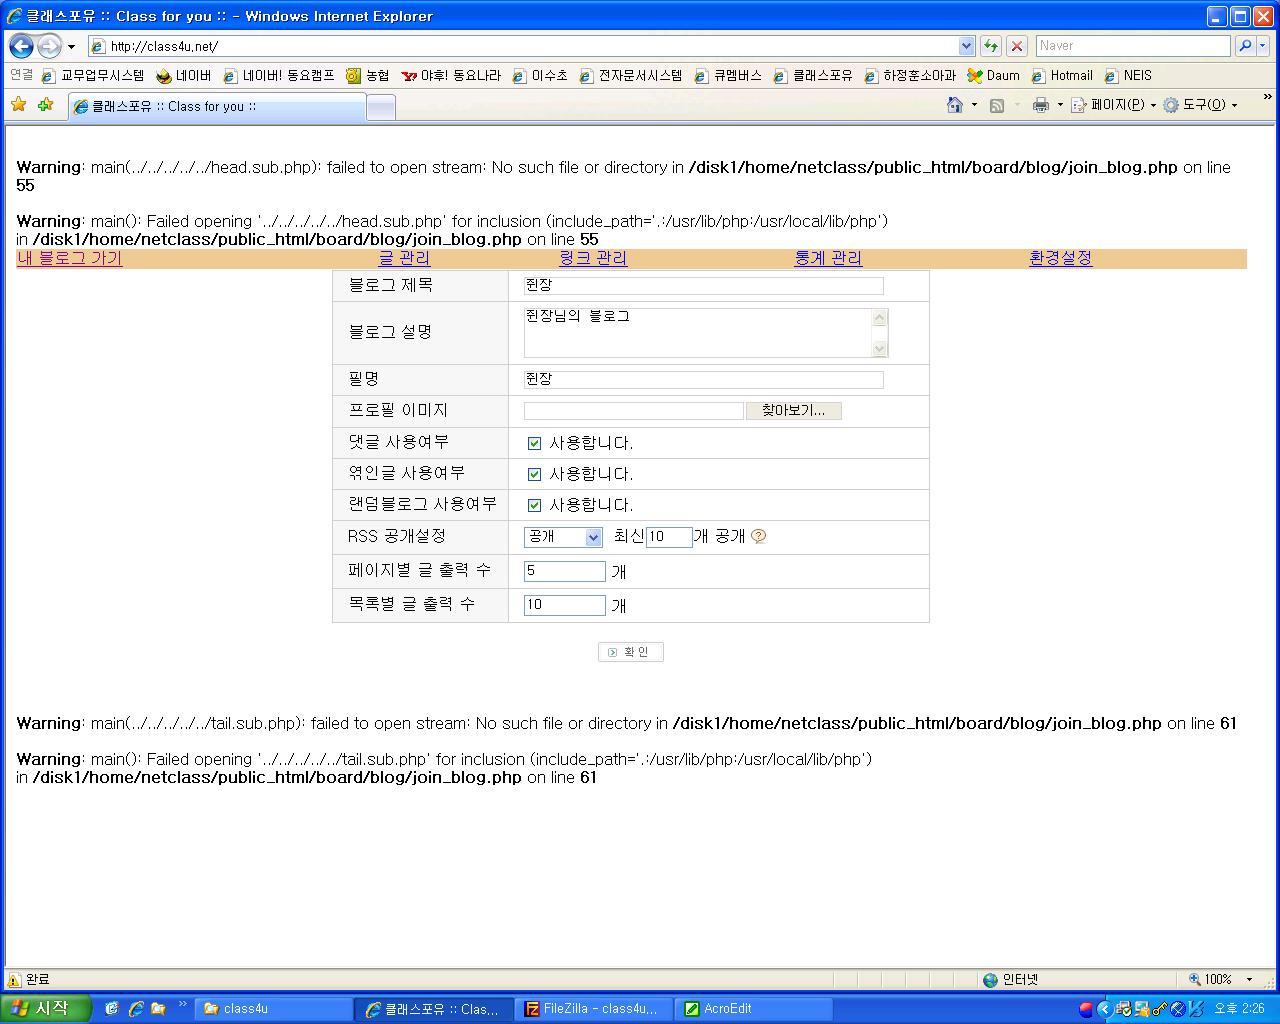Click the Stop loading X icon

[x=1017, y=46]
